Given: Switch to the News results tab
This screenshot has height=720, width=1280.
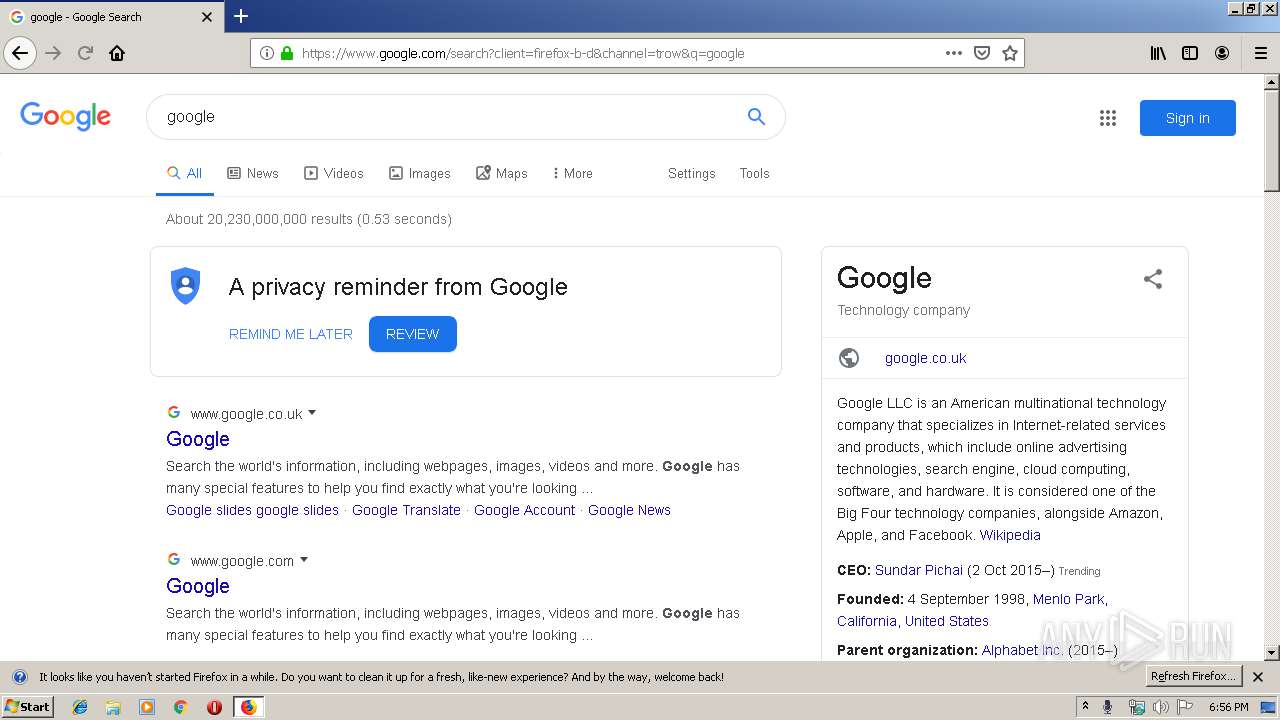Looking at the screenshot, I should (x=253, y=173).
